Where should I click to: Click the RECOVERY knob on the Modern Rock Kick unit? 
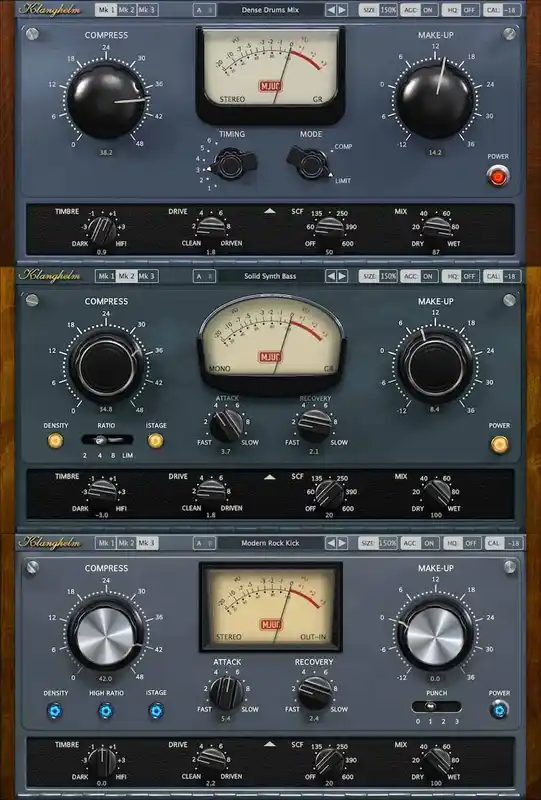[x=314, y=693]
